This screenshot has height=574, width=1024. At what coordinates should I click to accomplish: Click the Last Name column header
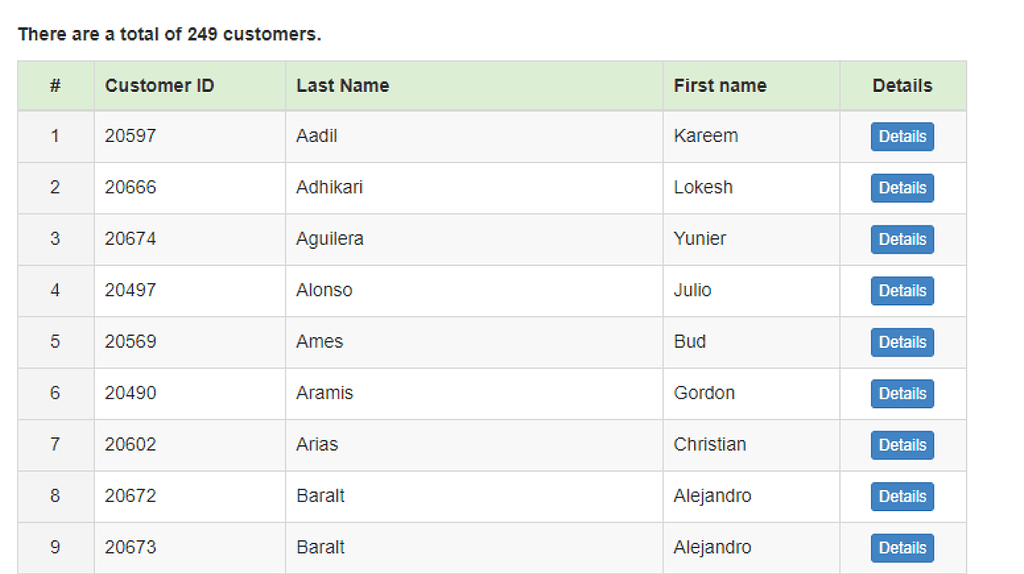coord(343,86)
